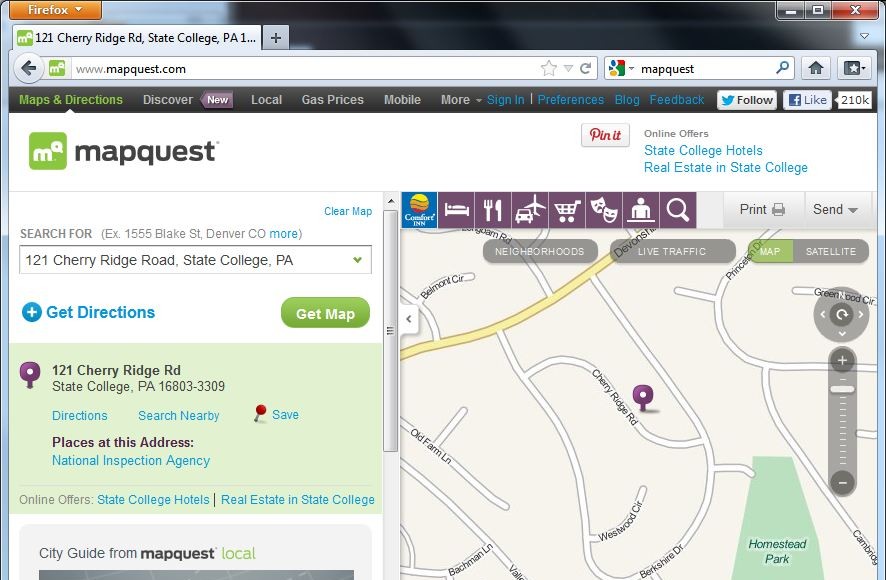Switch map to Satellite view
886x580 pixels.
coord(830,252)
